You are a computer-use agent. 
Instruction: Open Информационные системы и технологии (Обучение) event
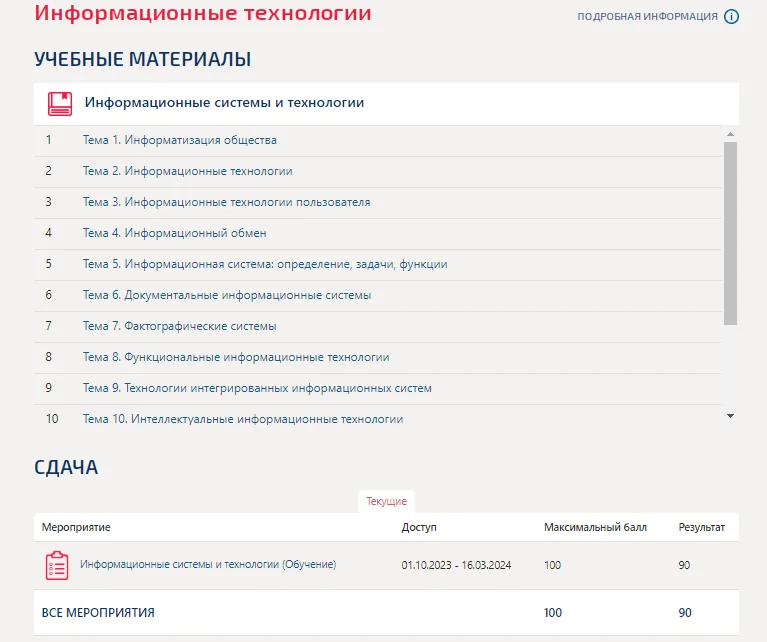(208, 564)
